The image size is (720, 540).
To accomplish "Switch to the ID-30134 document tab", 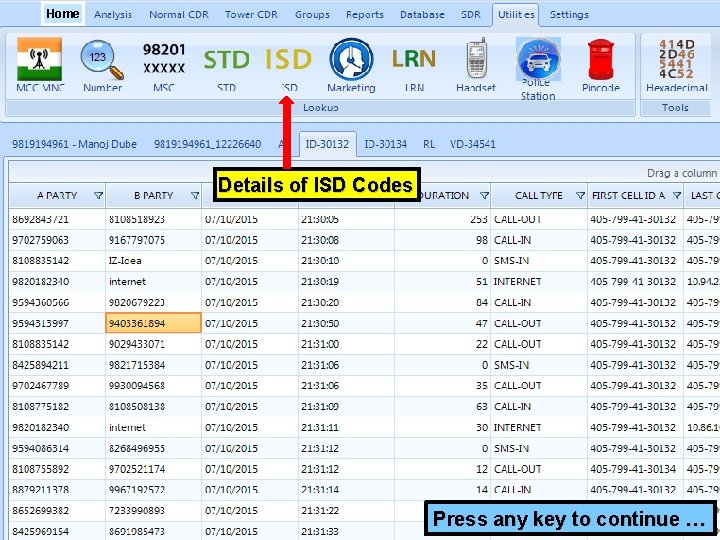I will 385,144.
